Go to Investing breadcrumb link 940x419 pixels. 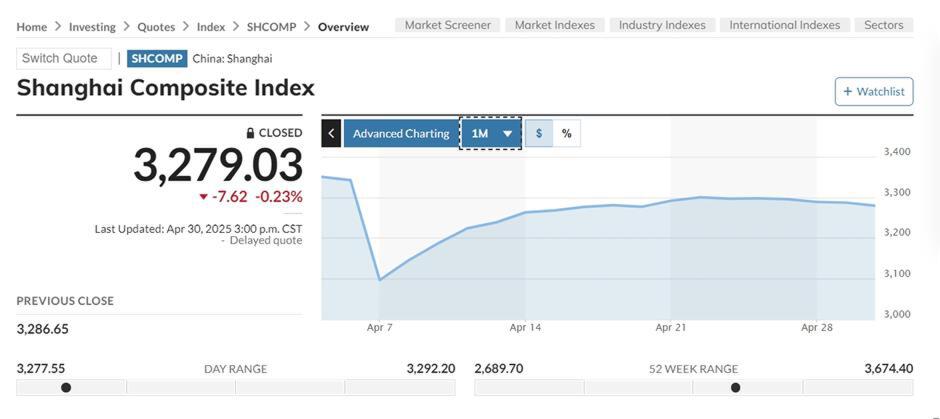pyautogui.click(x=92, y=27)
